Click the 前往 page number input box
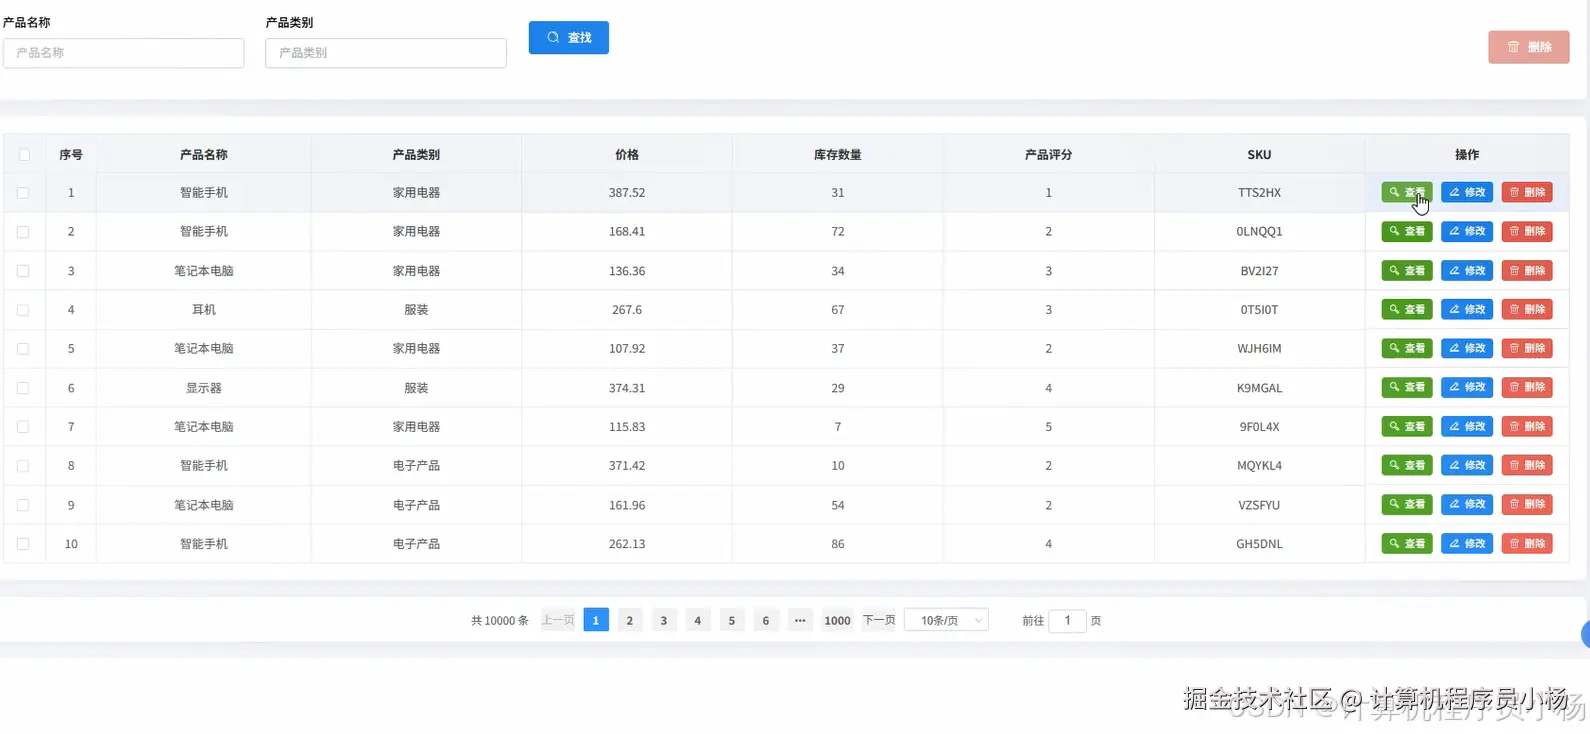 coord(1067,620)
